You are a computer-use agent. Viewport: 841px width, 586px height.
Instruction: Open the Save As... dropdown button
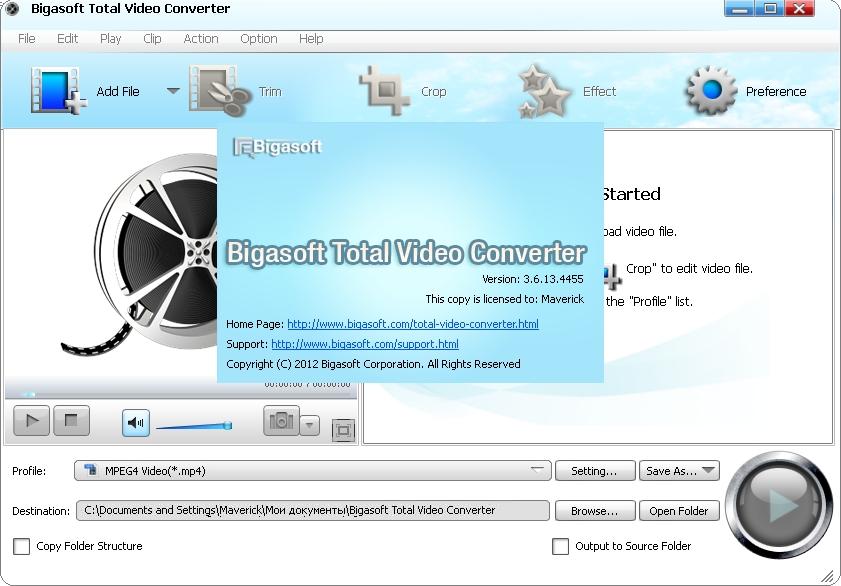tap(679, 471)
